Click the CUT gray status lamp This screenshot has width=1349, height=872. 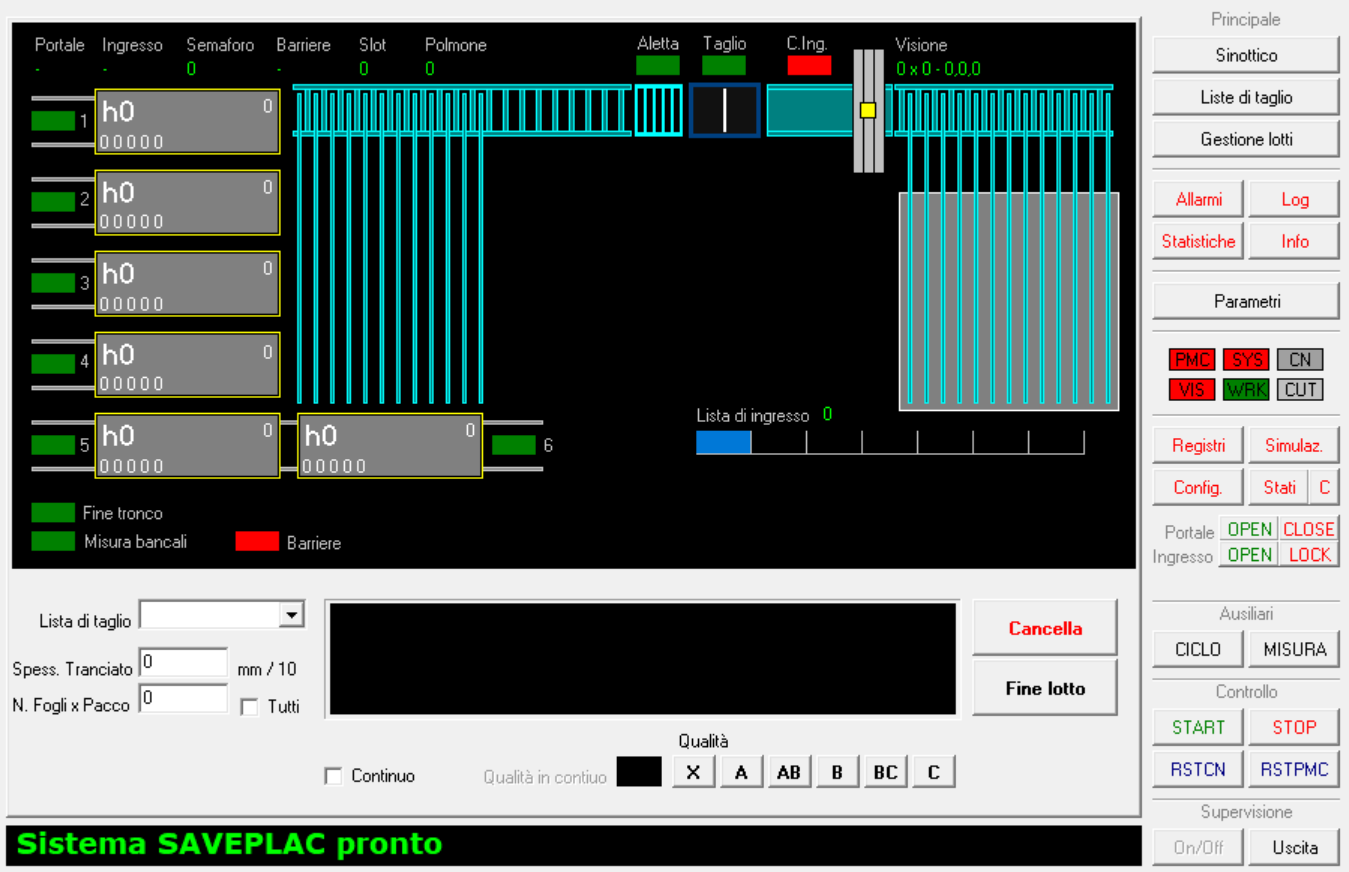point(1300,390)
